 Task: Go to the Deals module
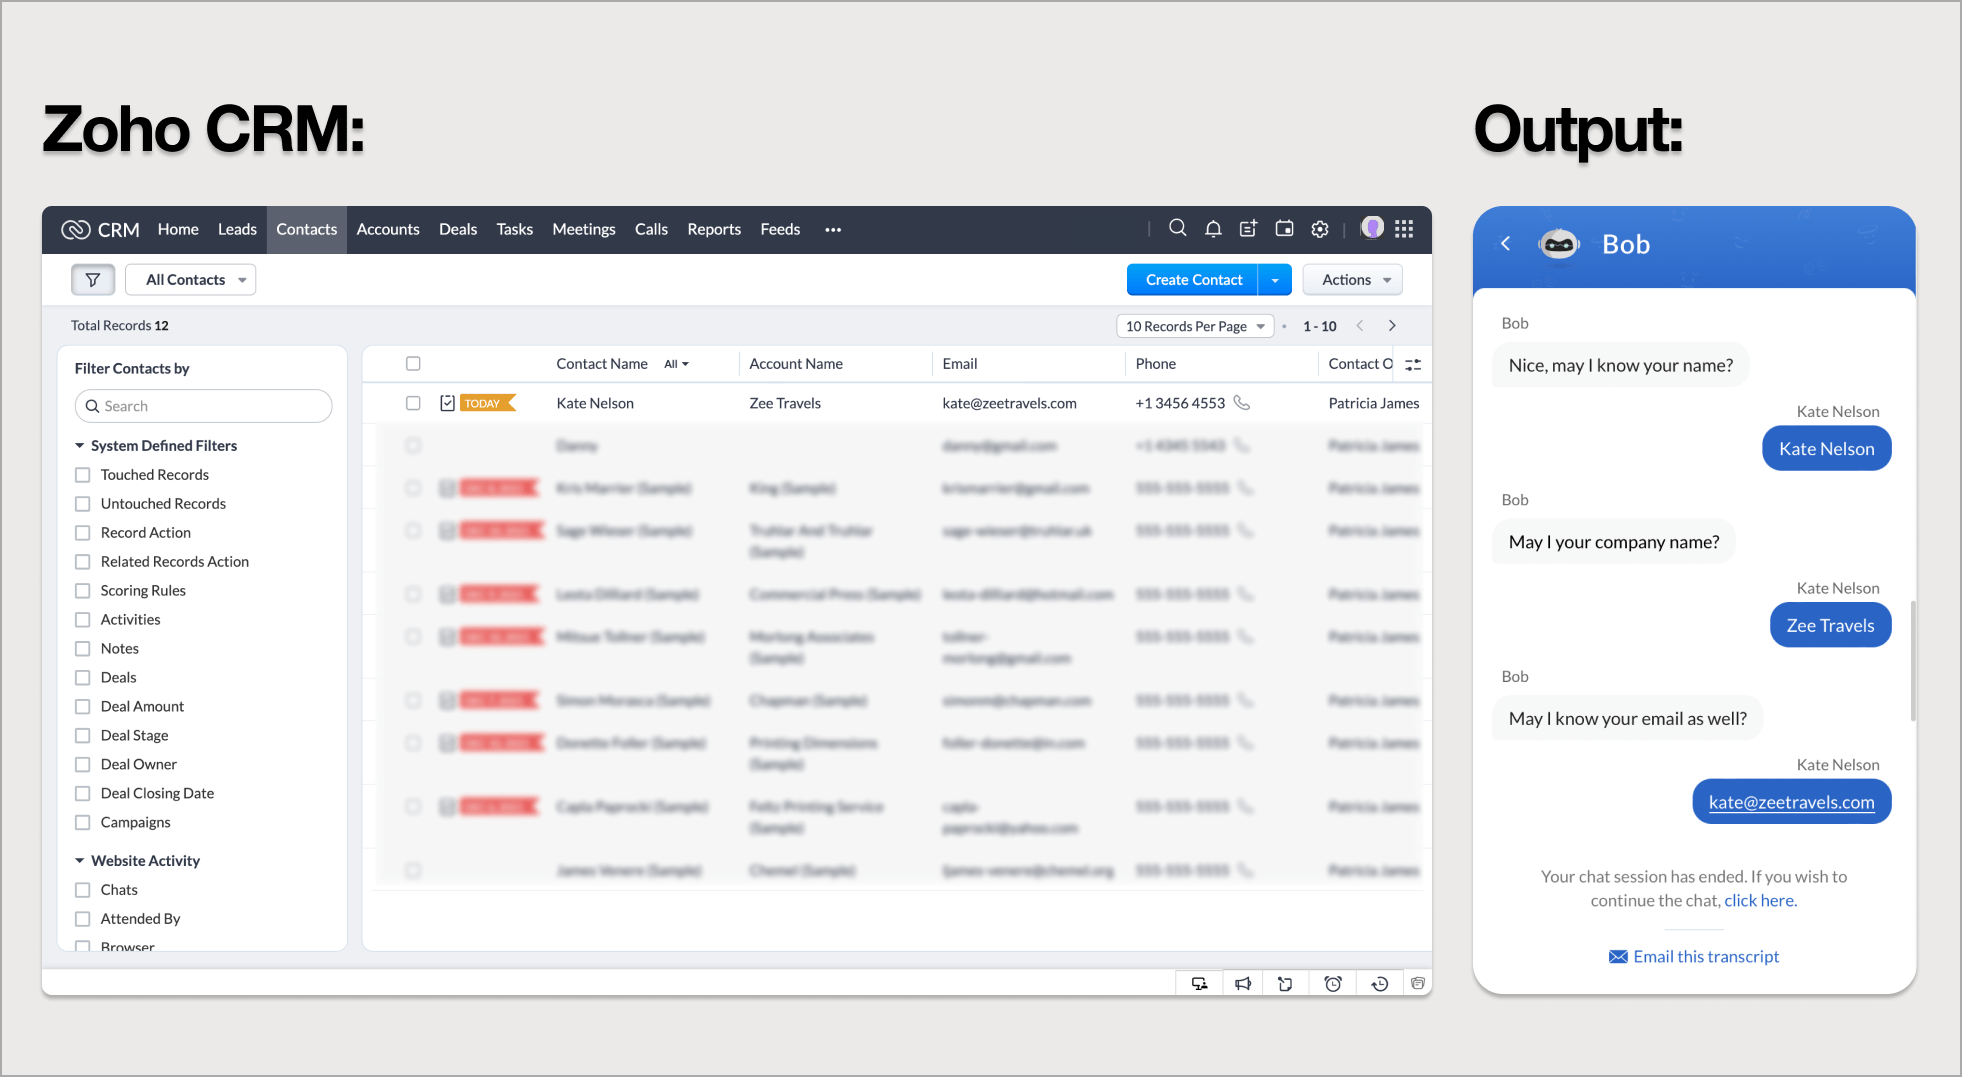[458, 229]
